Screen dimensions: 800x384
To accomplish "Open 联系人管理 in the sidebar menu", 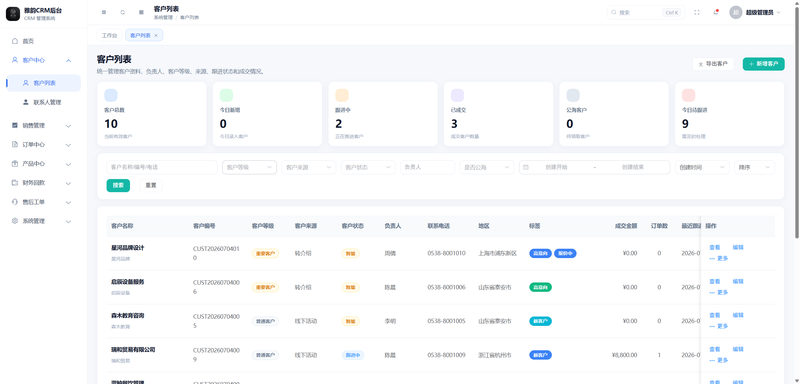I will (x=43, y=102).
